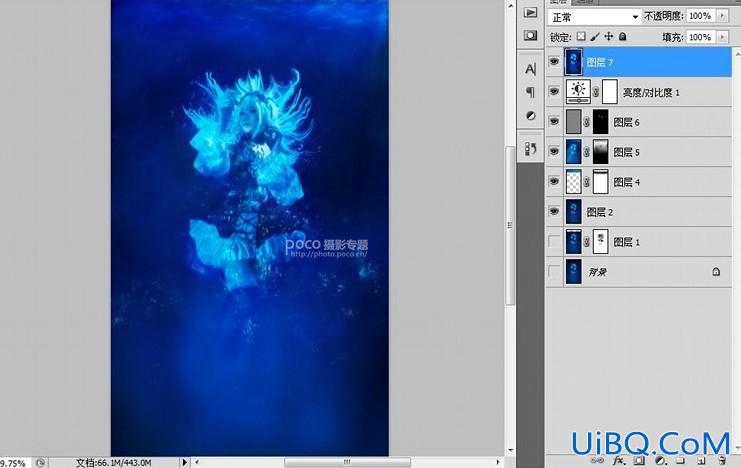This screenshot has height=468, width=741.
Task: Click the zoom percentage field 9.75%
Action: pos(13,463)
